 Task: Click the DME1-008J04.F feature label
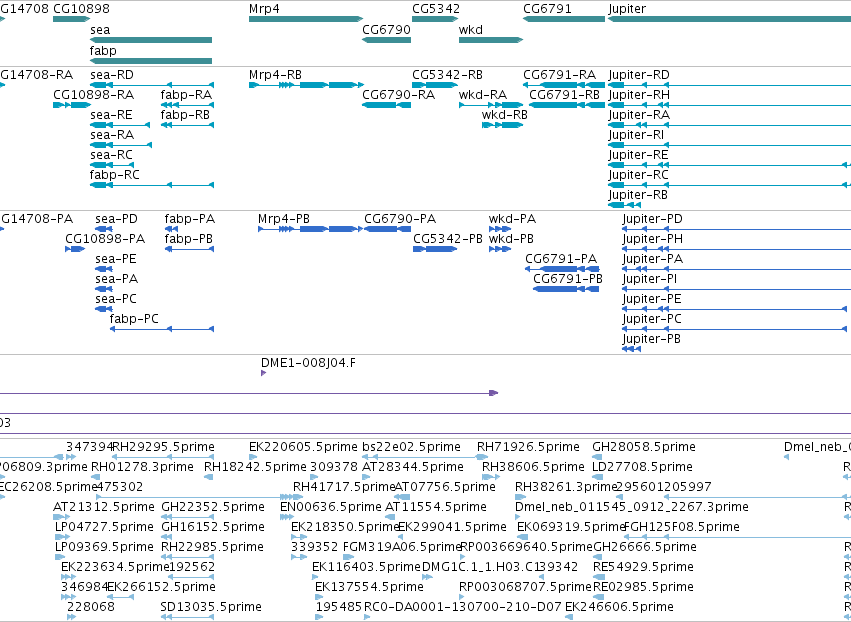(x=308, y=363)
